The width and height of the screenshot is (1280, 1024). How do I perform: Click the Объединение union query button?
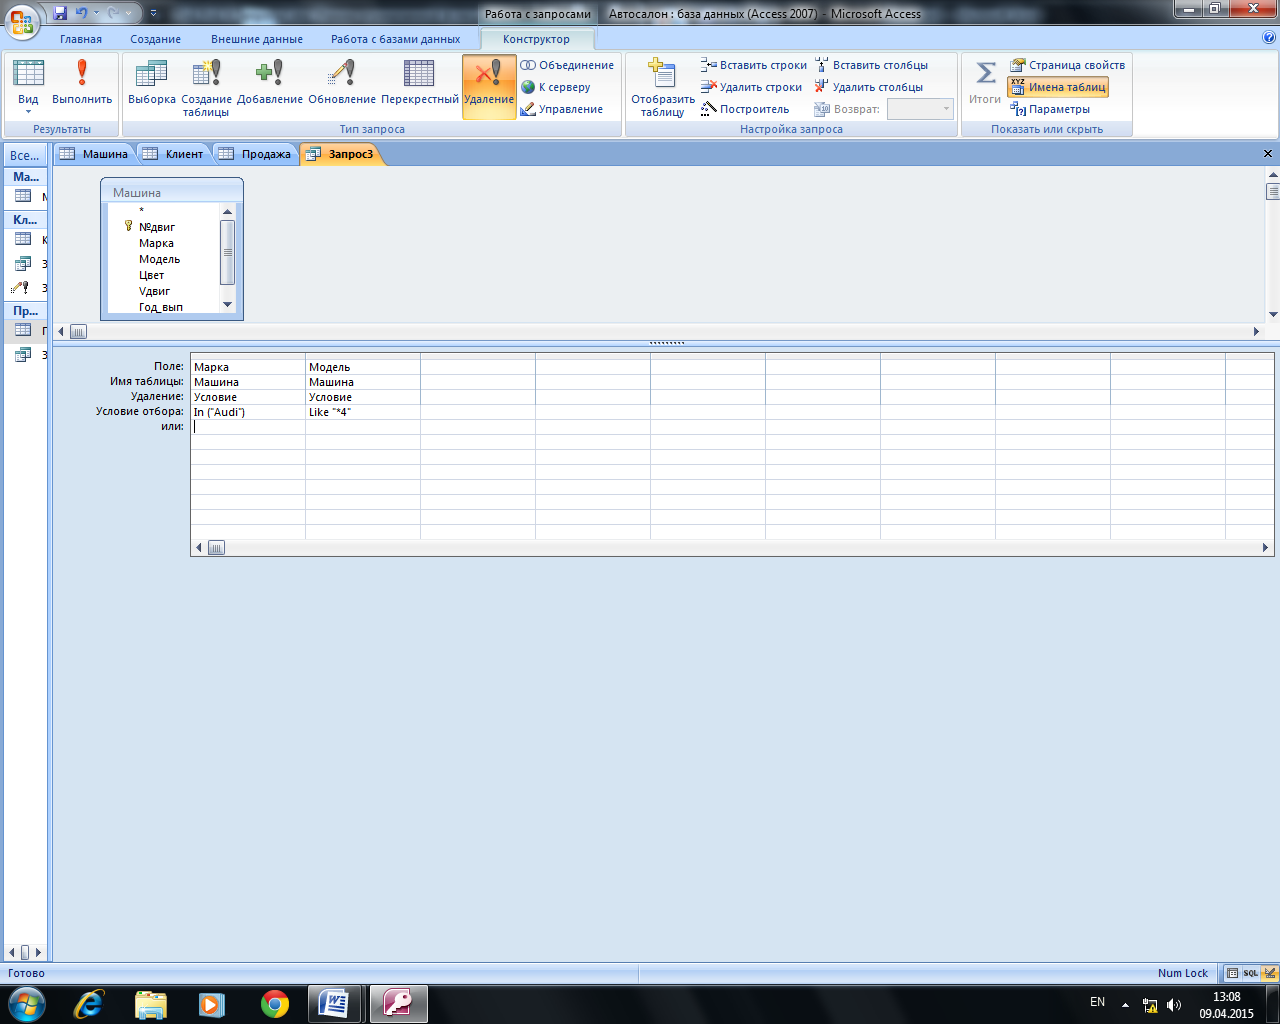(567, 65)
